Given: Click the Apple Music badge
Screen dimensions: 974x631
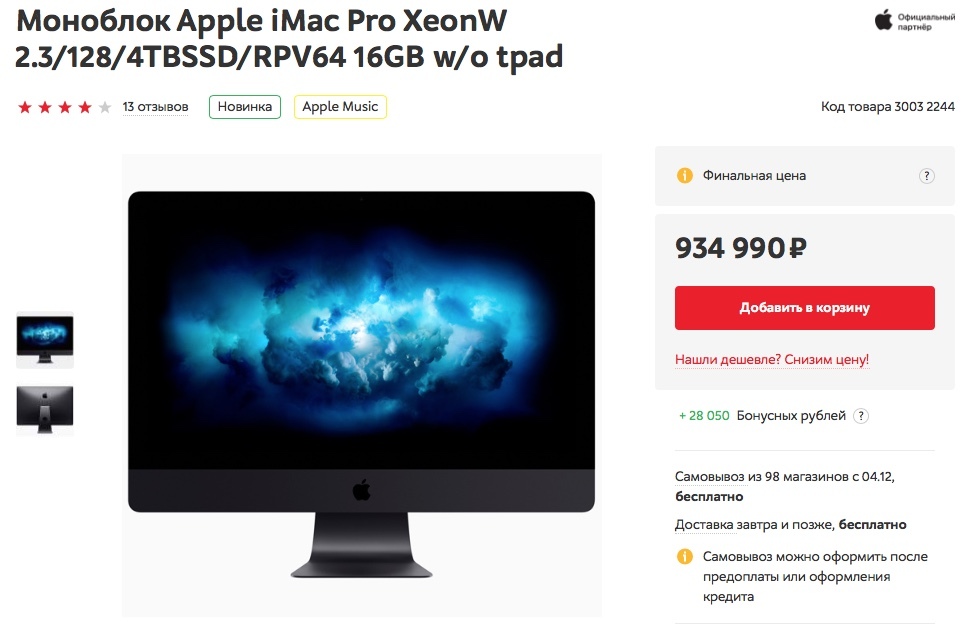Looking at the screenshot, I should coord(340,107).
